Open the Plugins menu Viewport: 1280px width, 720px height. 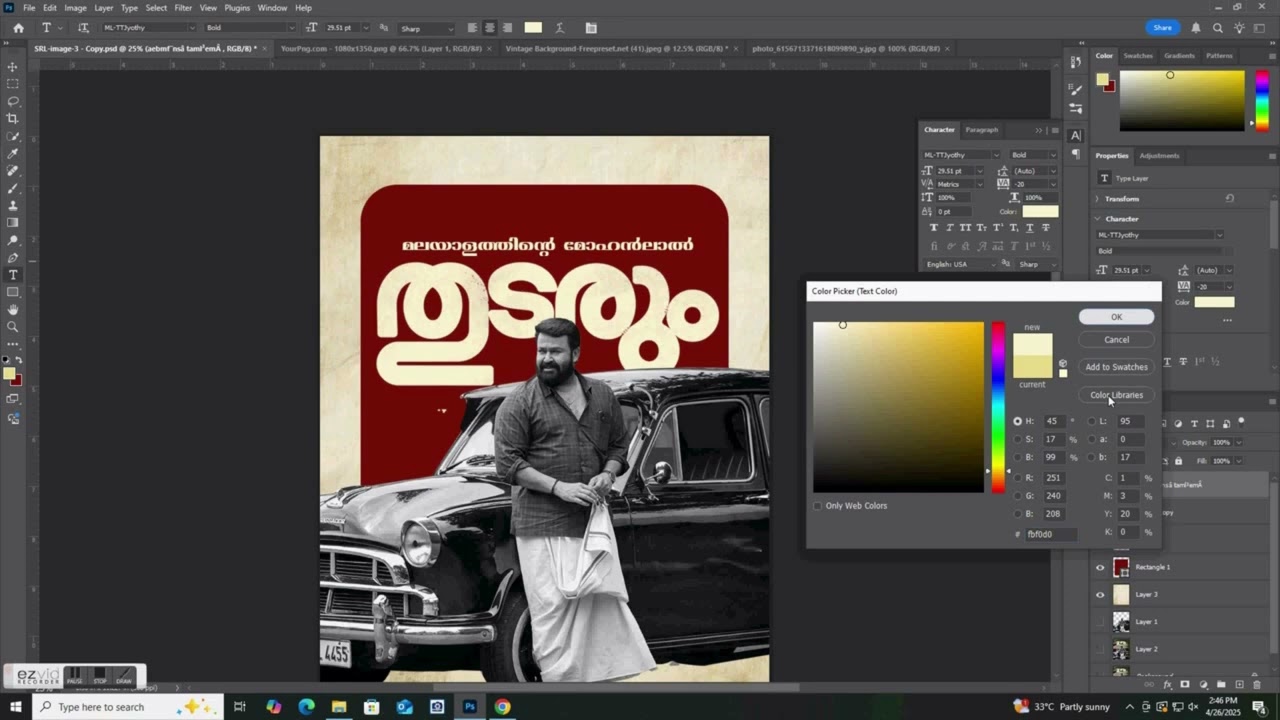click(237, 8)
